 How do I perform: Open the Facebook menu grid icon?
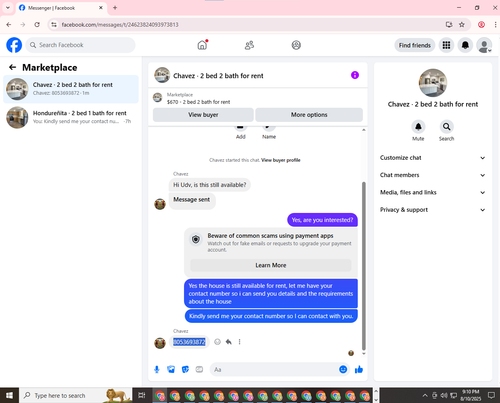(446, 45)
